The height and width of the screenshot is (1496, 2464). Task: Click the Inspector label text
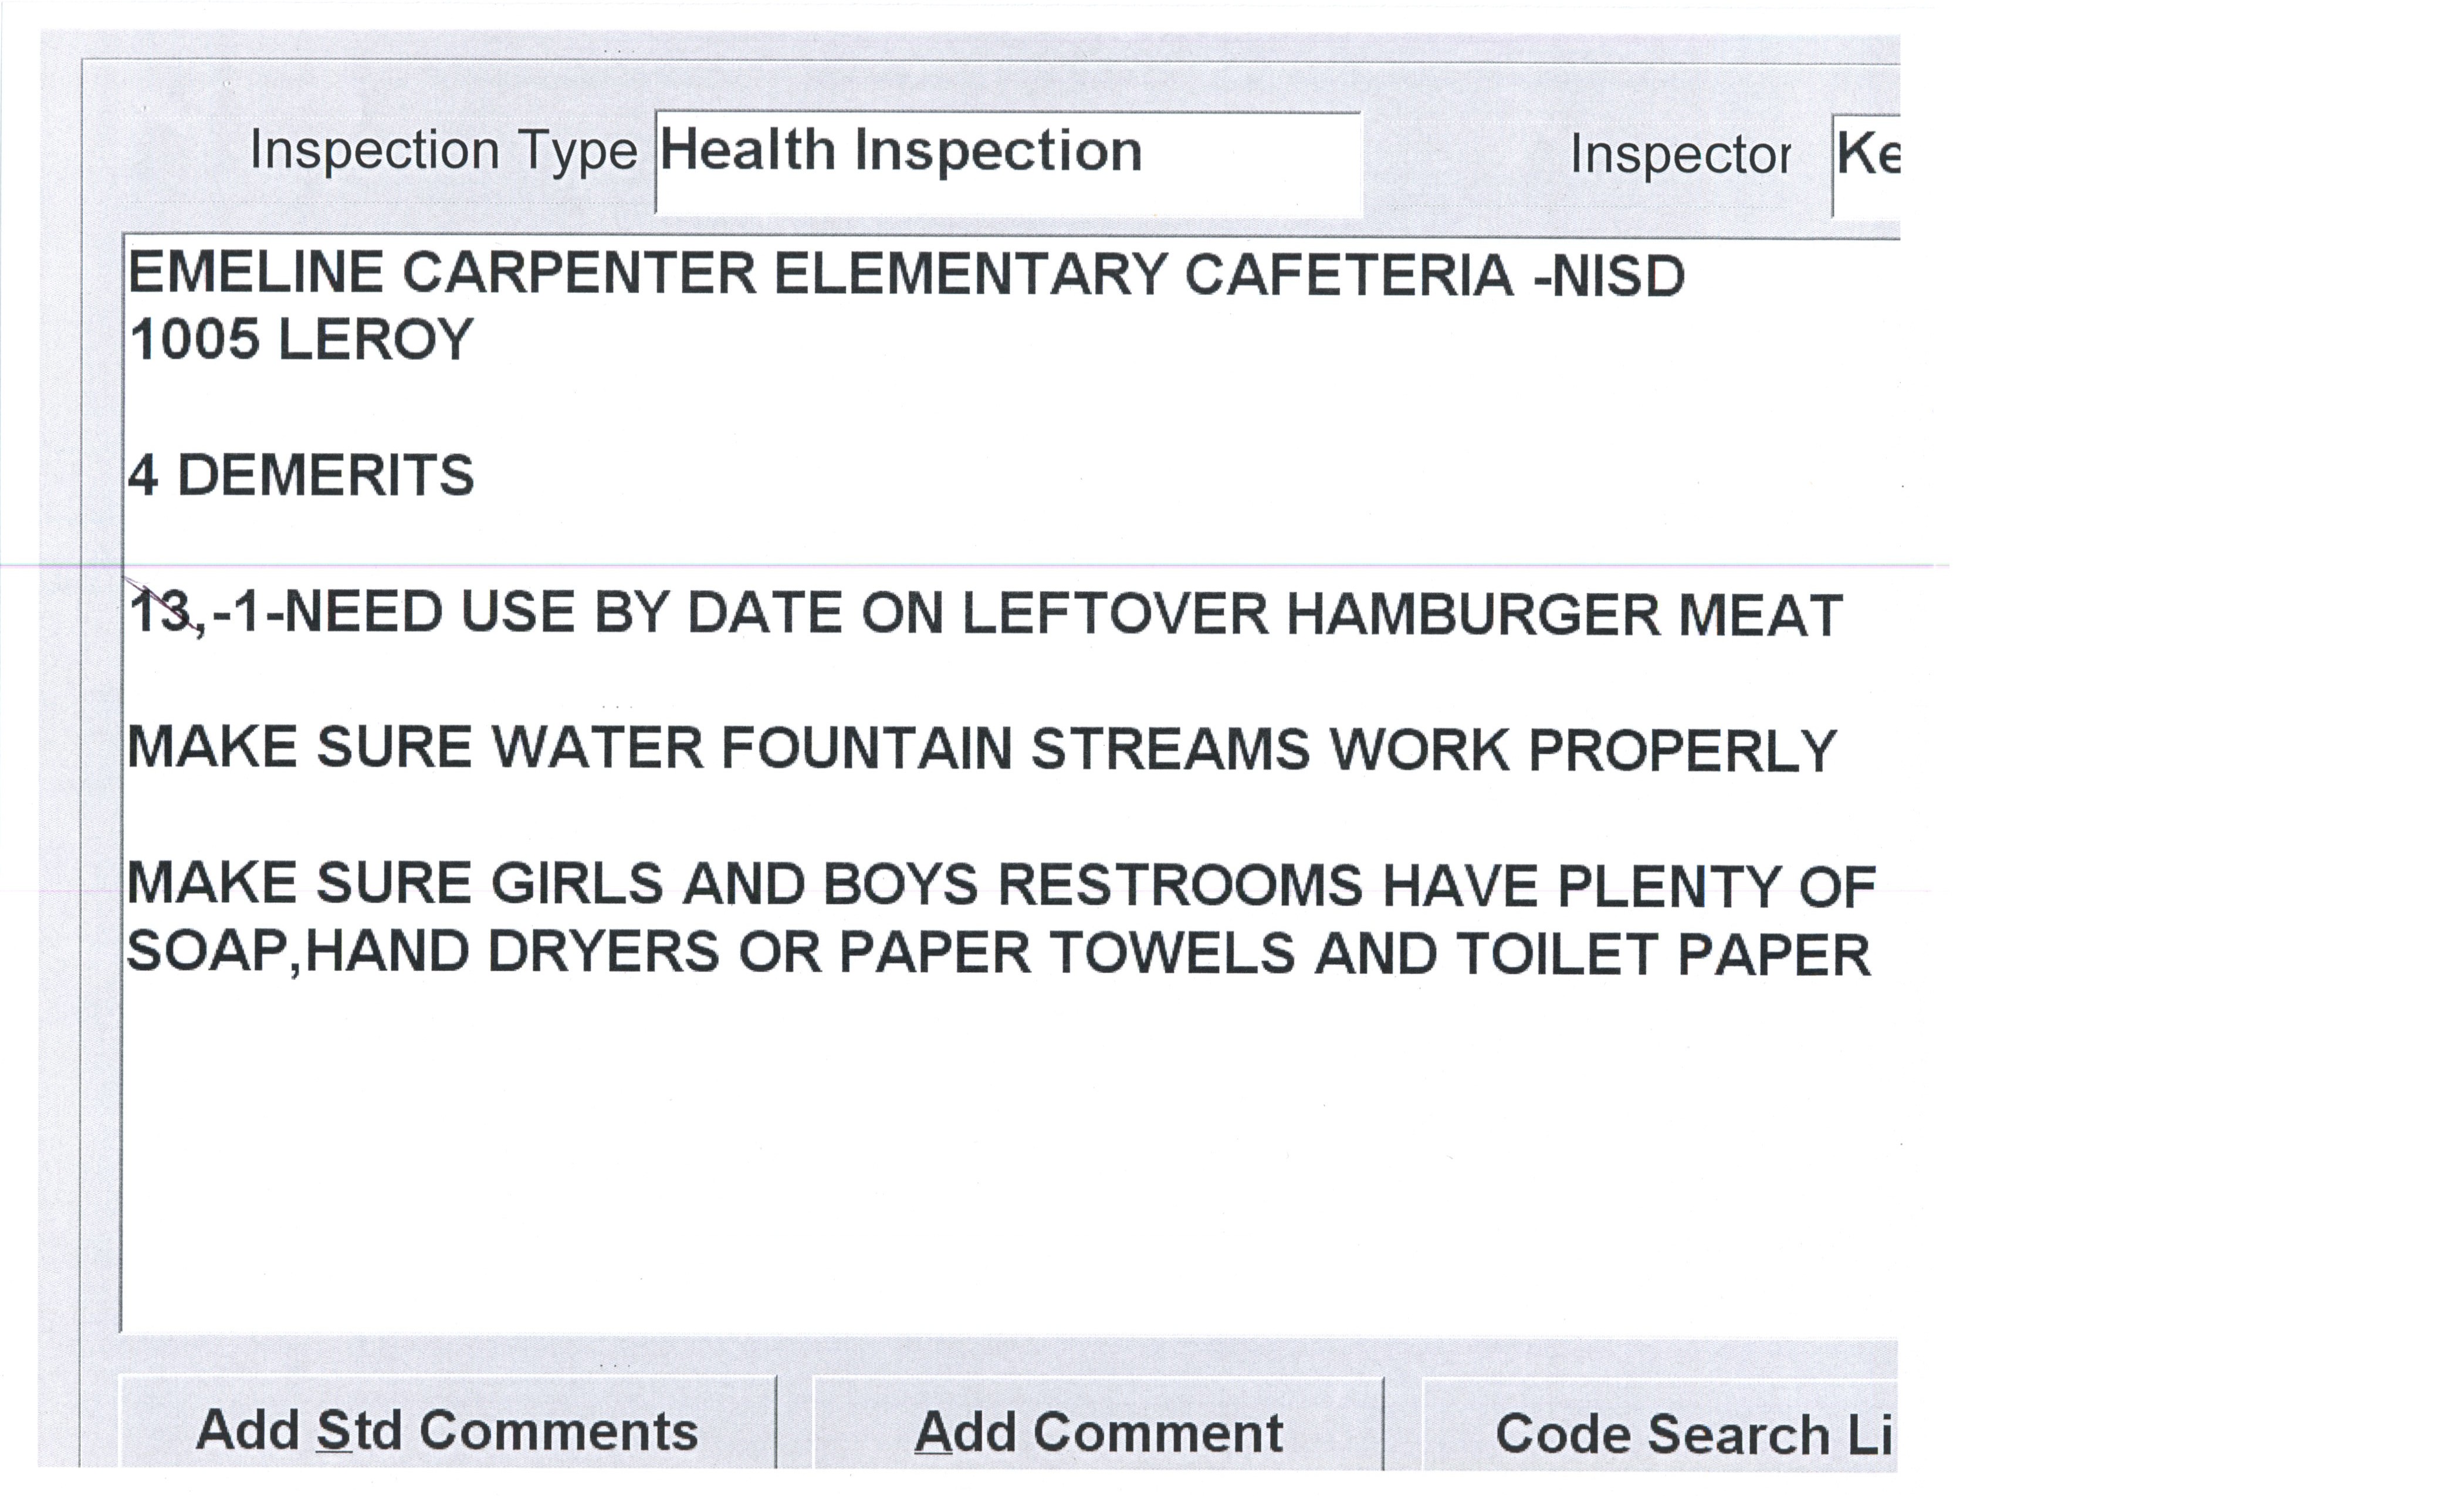click(x=1680, y=156)
